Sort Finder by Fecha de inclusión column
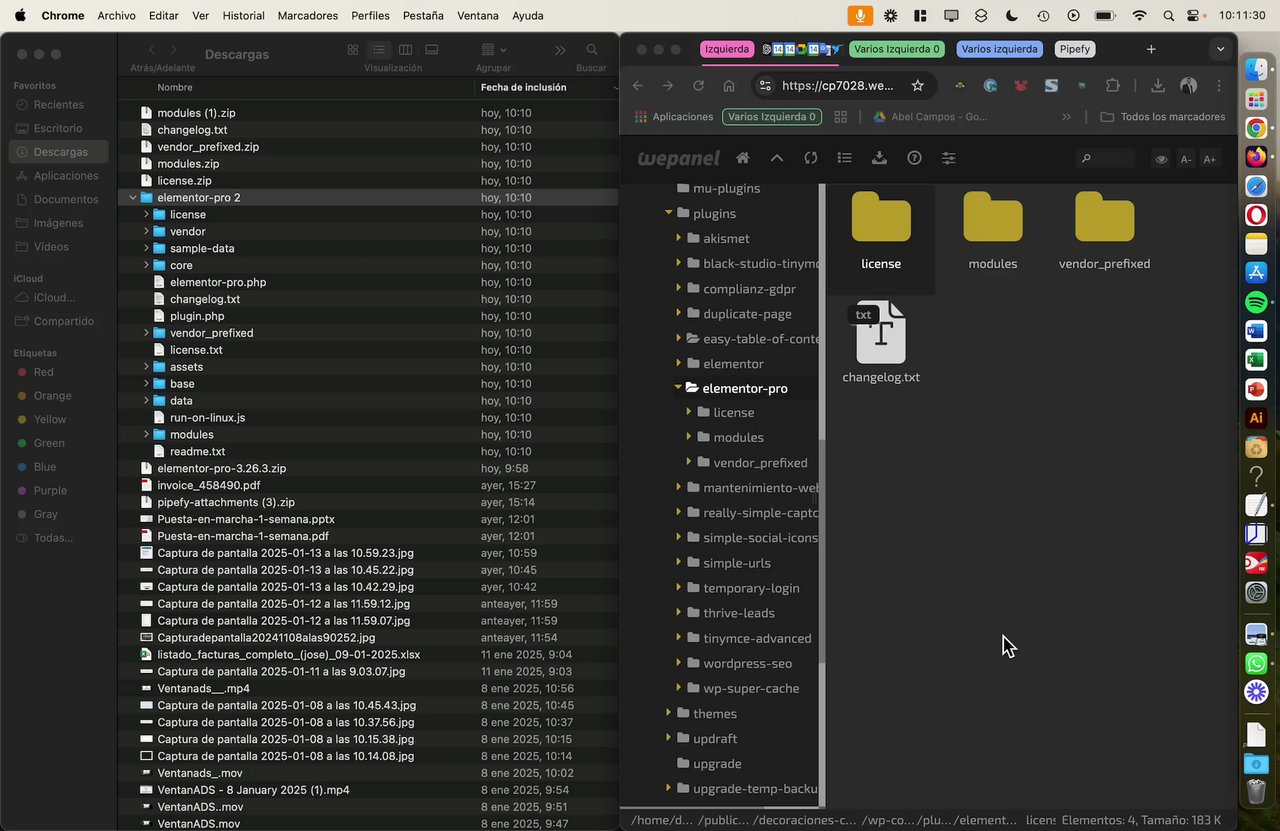The image size is (1280, 831). point(524,87)
